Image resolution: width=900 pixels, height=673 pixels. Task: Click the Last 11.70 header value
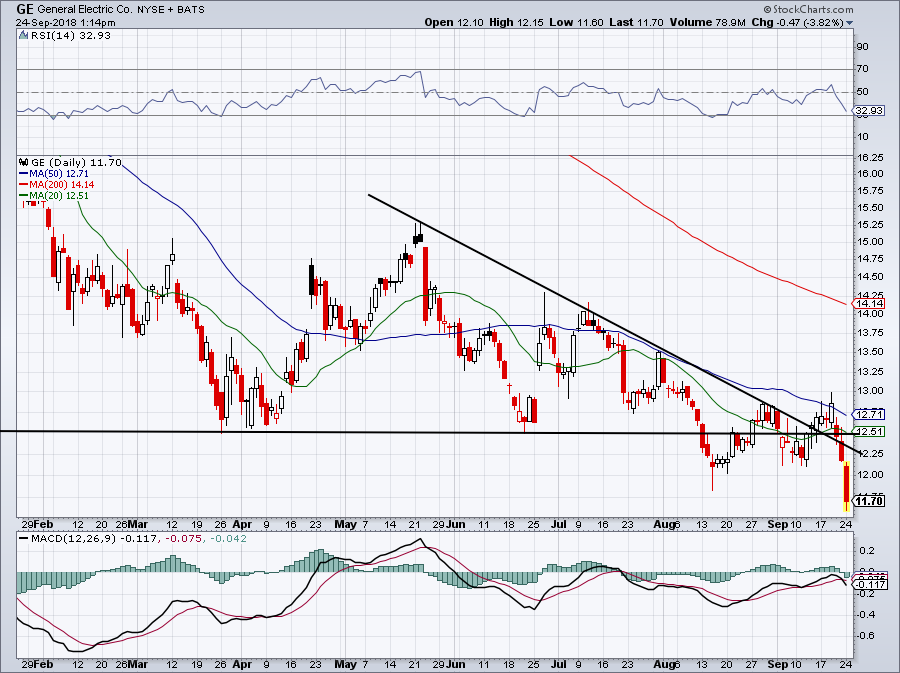637,22
